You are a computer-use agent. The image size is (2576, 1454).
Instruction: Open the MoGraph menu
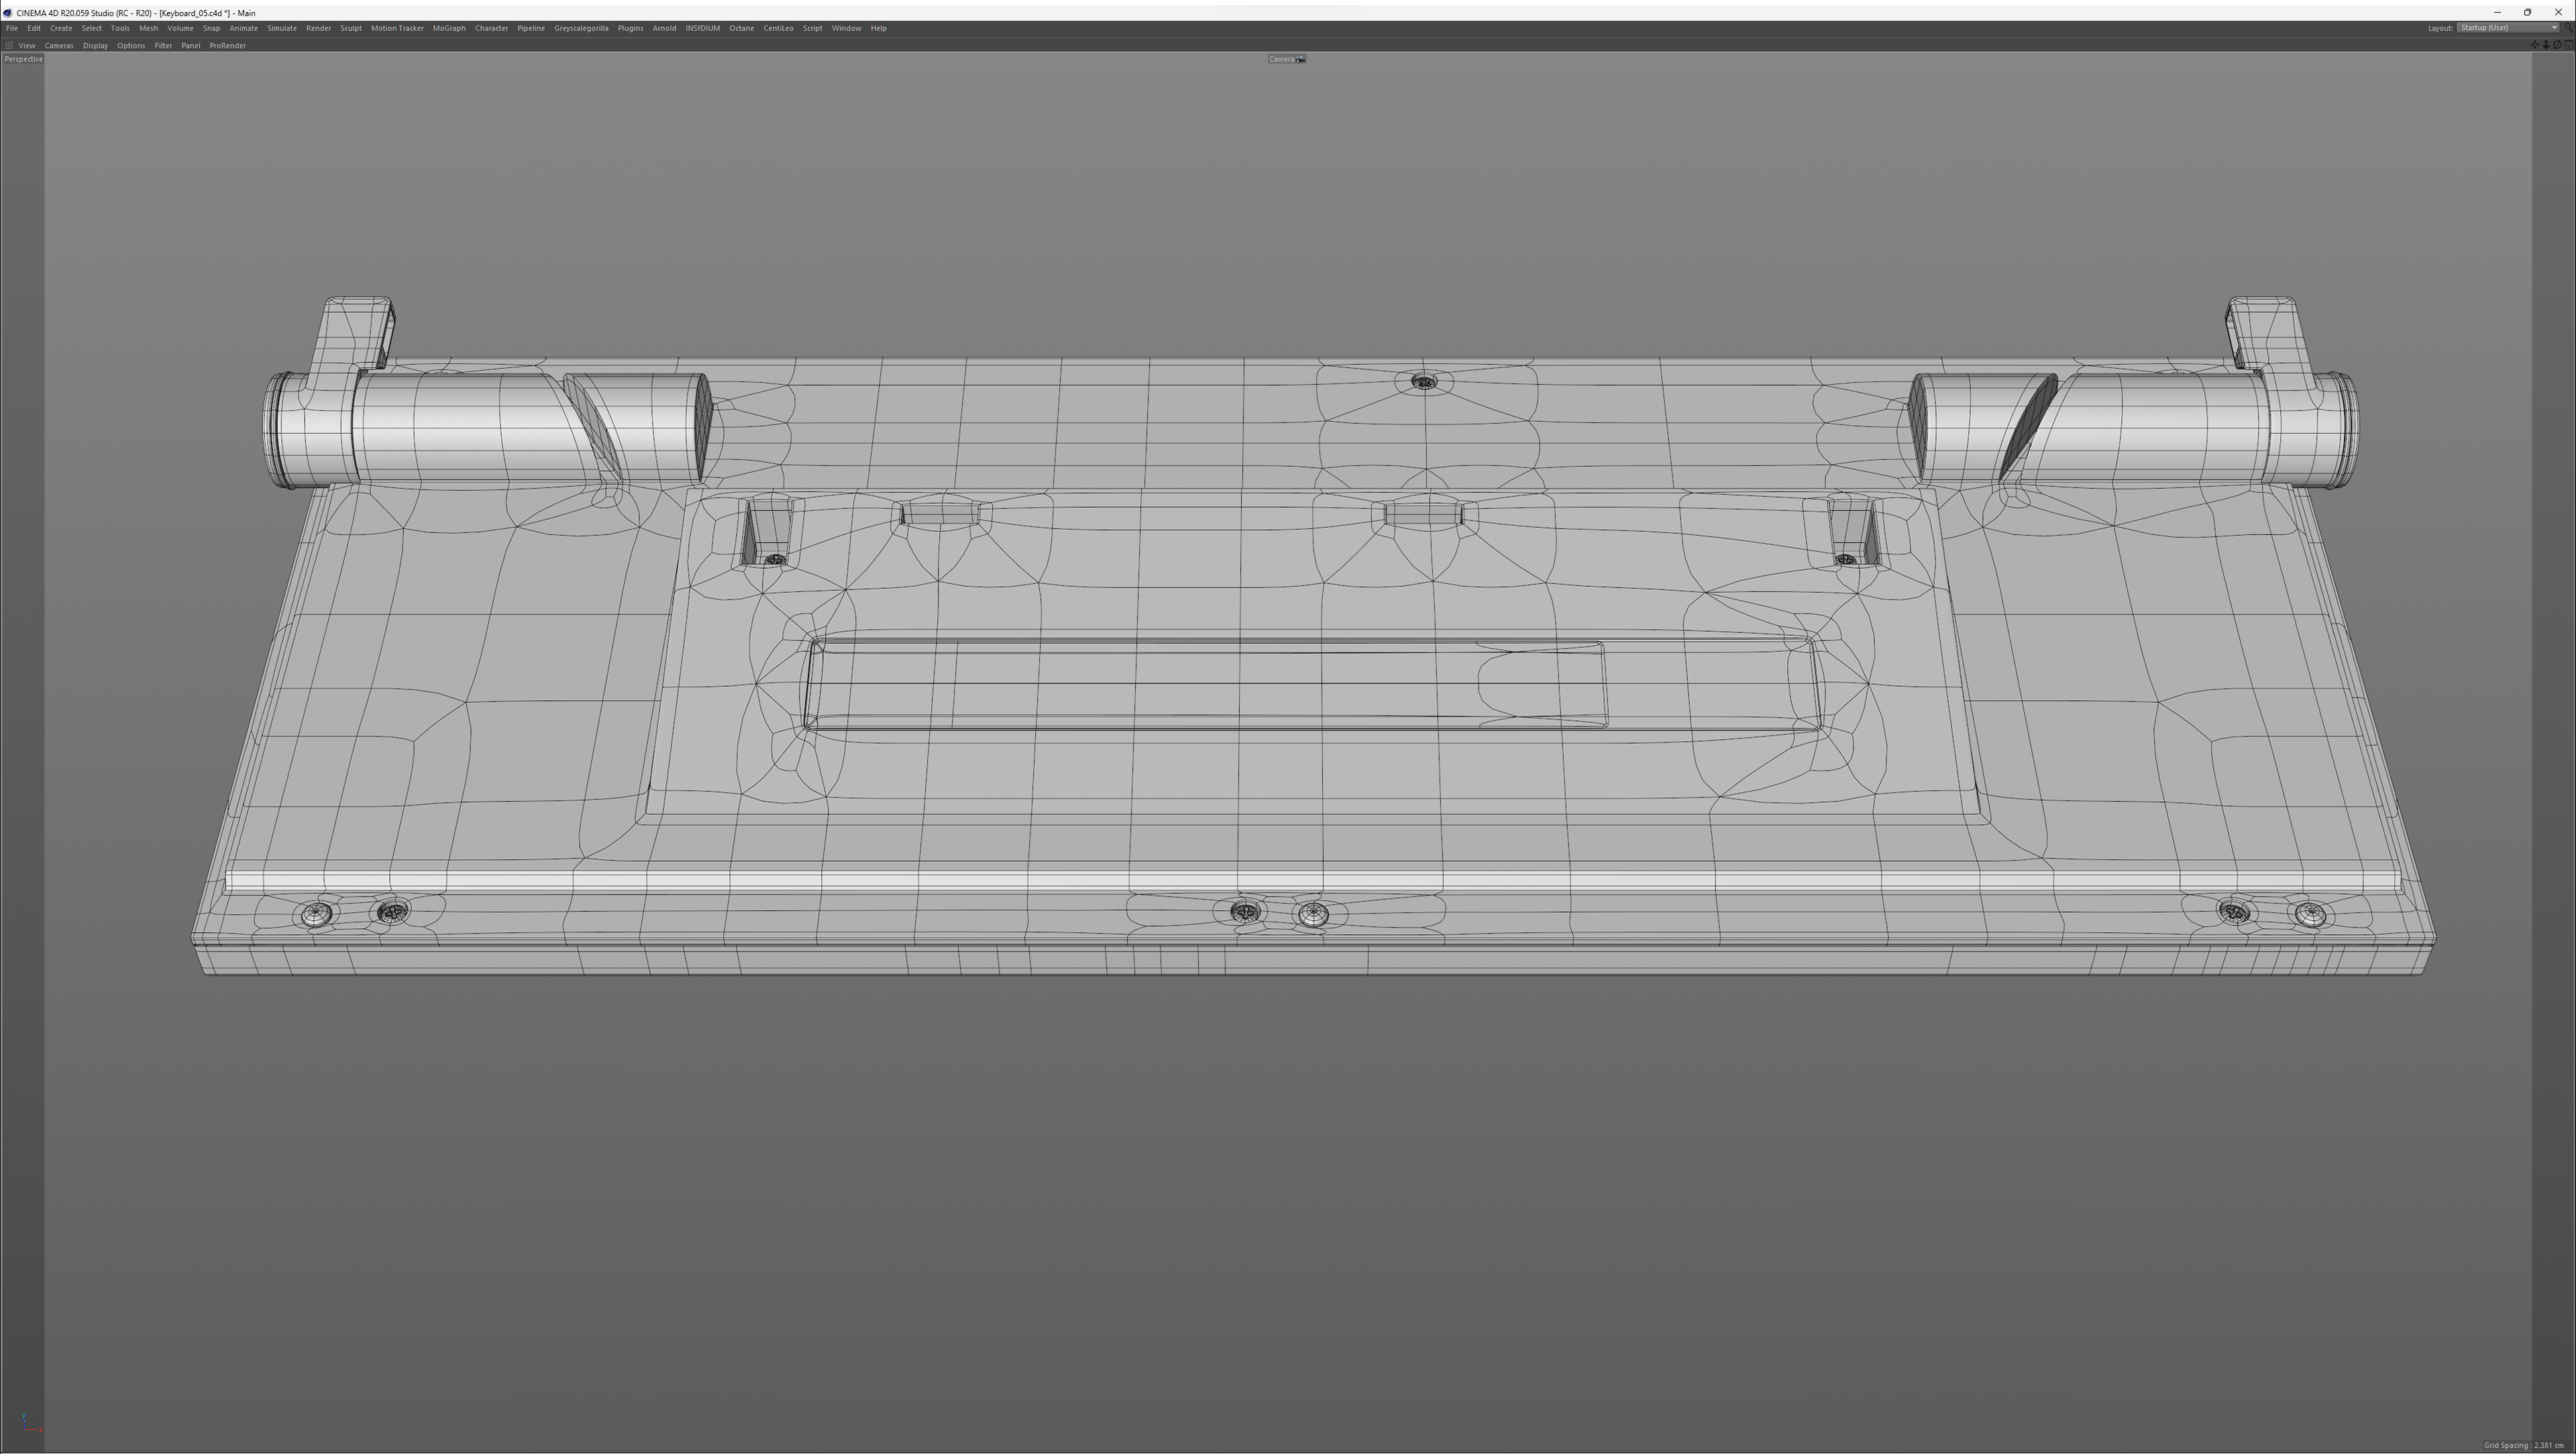point(449,28)
